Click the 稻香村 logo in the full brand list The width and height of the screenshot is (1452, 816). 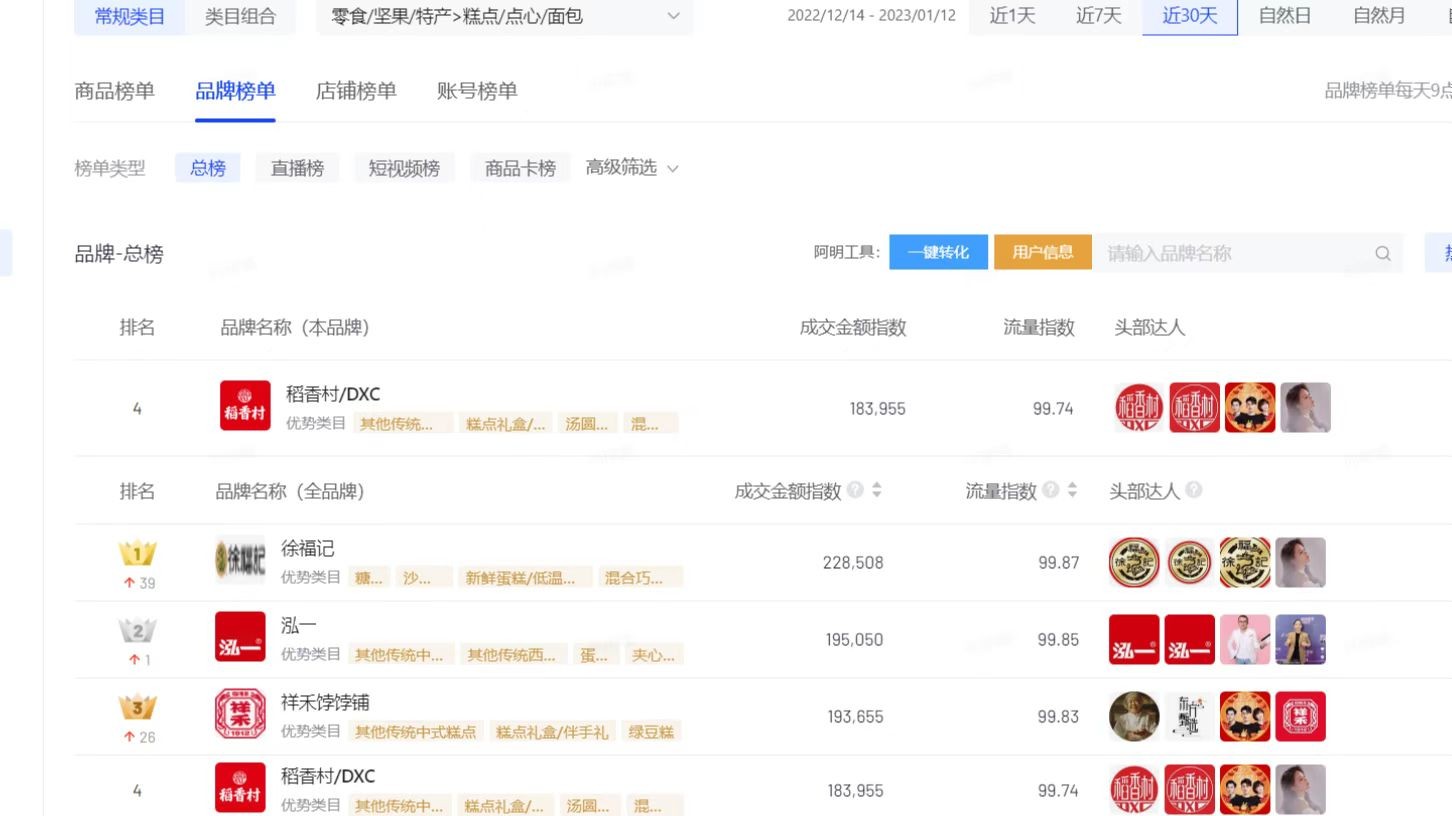[240, 788]
